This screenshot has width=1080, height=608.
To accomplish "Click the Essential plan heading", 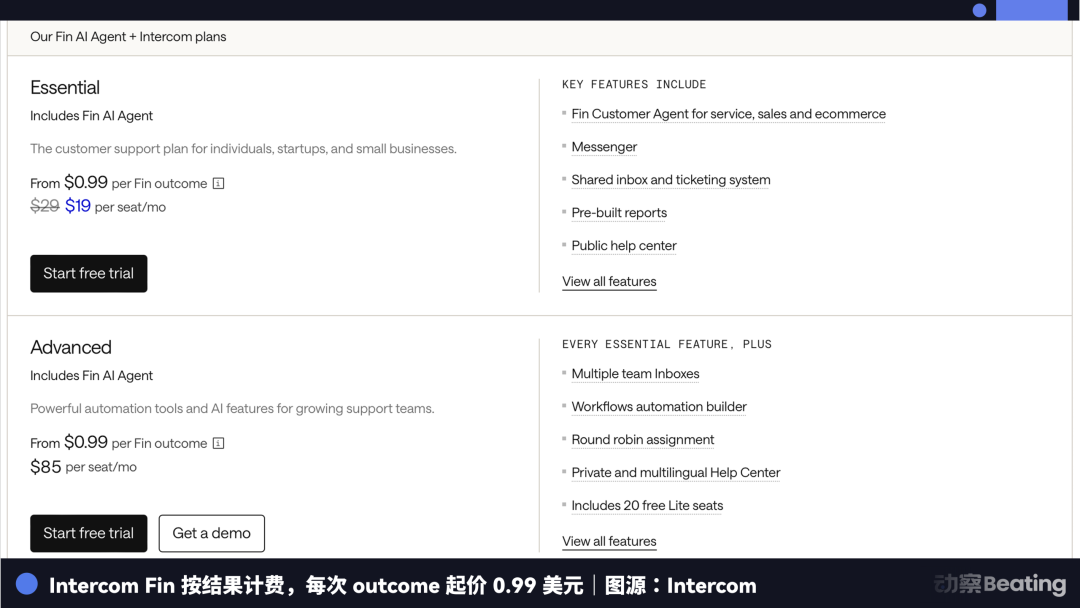I will pos(65,87).
